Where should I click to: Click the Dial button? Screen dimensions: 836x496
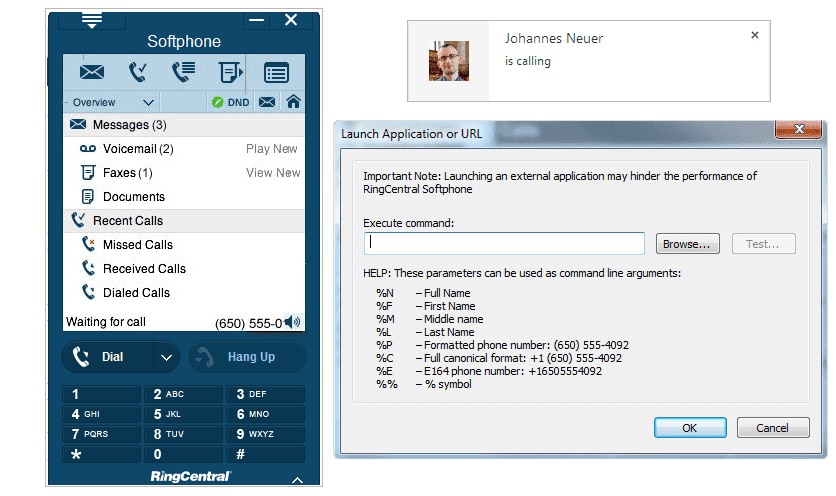tap(108, 357)
